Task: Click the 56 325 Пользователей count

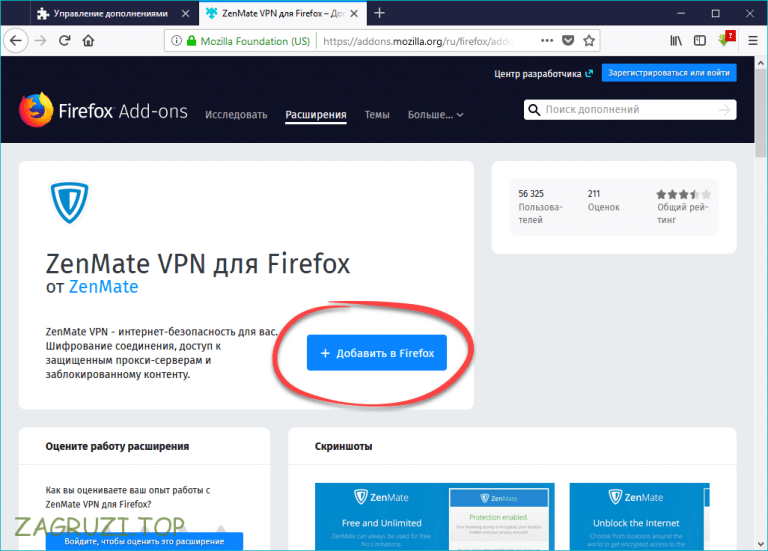Action: [540, 207]
